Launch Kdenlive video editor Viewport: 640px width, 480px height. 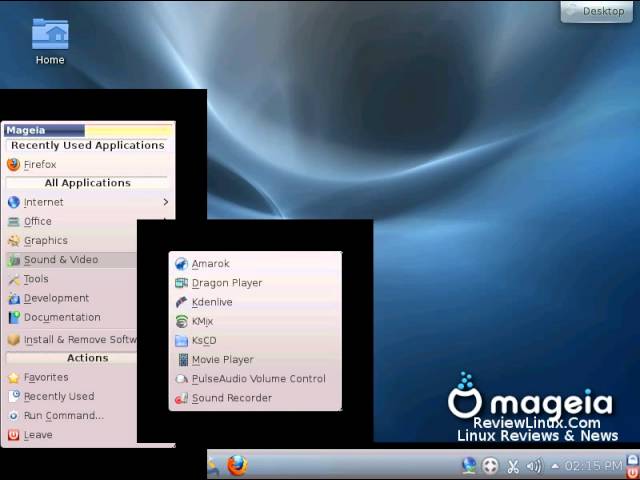pyautogui.click(x=255, y=302)
